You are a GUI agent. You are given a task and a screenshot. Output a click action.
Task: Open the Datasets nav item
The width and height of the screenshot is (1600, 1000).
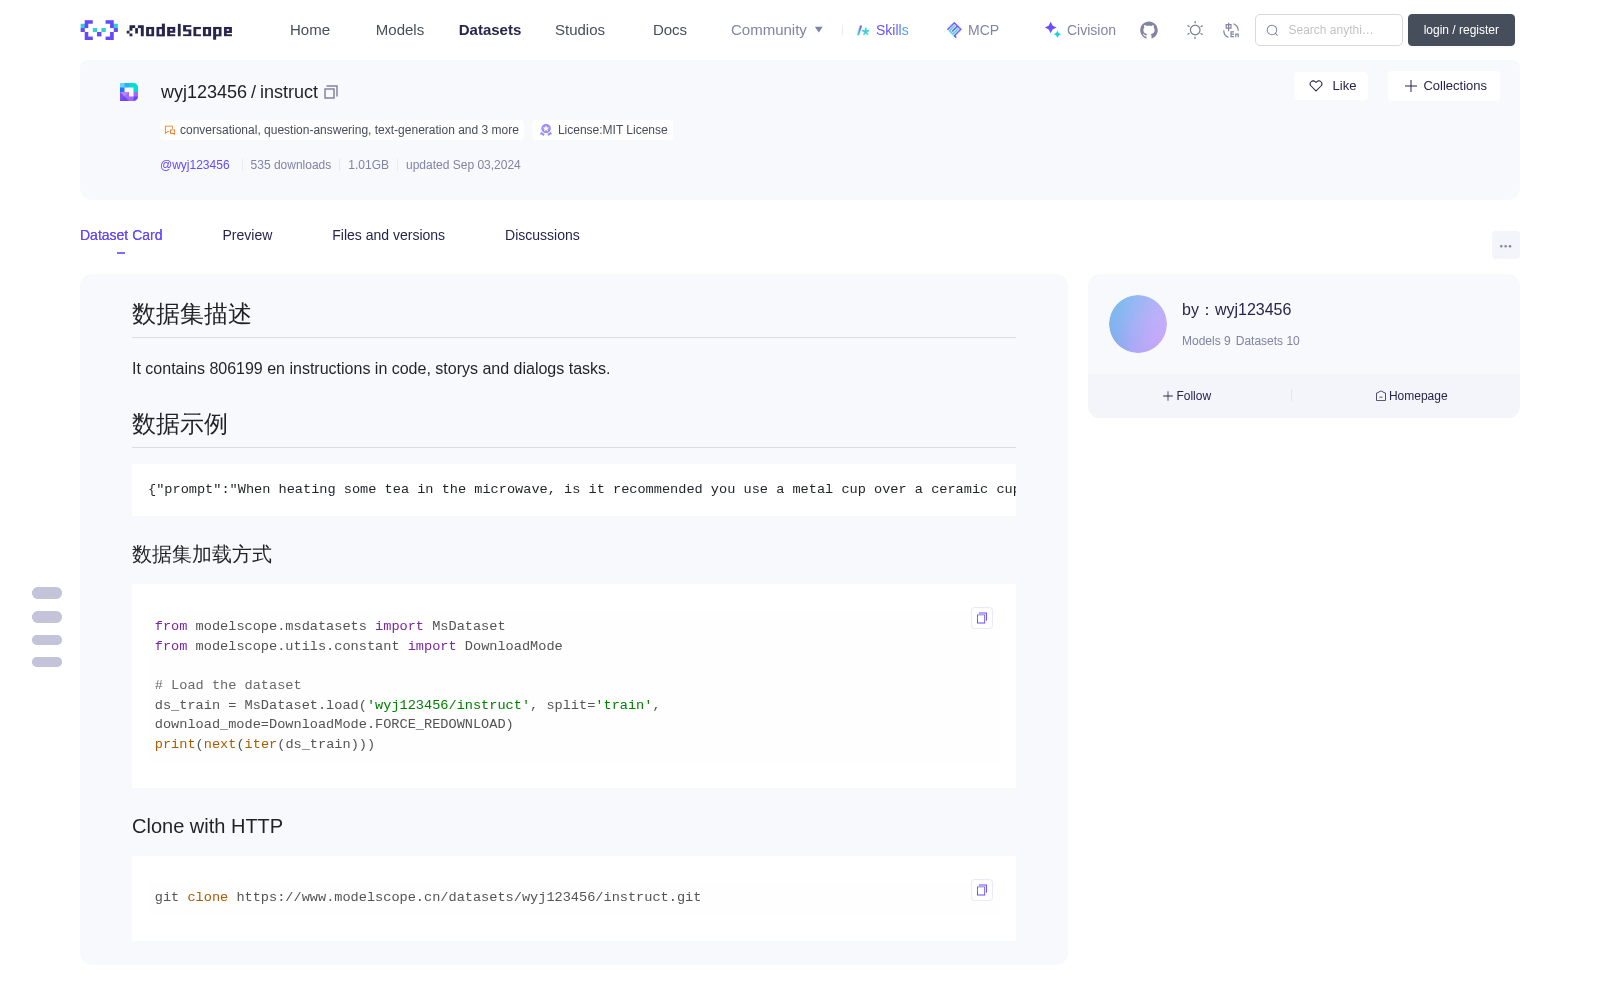490,30
